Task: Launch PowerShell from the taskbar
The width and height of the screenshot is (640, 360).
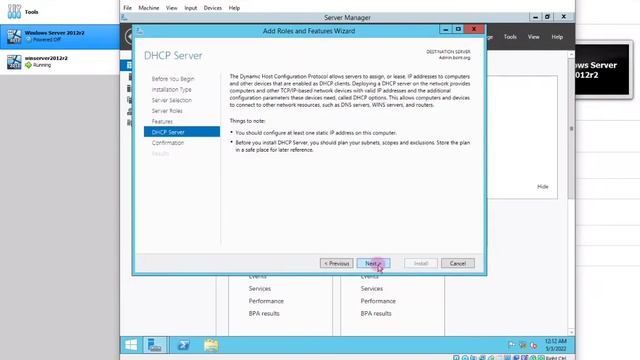Action: coord(183,345)
